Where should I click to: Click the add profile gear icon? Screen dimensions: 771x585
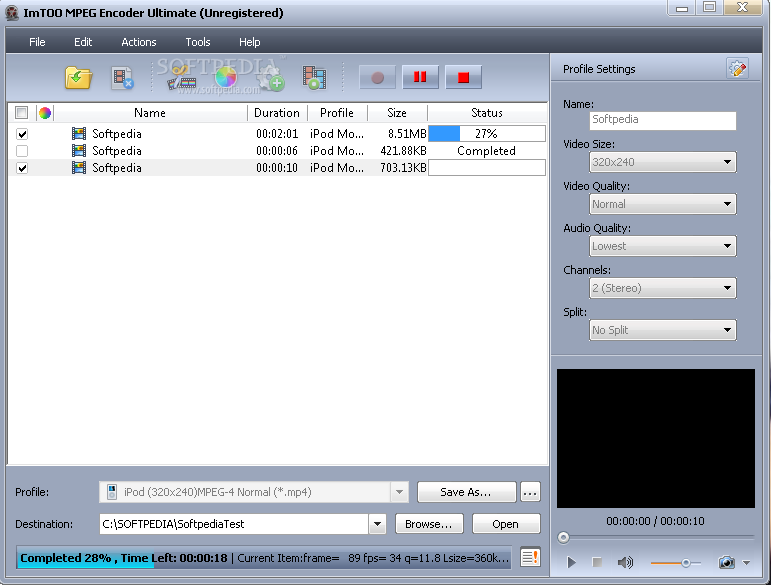pyautogui.click(x=271, y=79)
